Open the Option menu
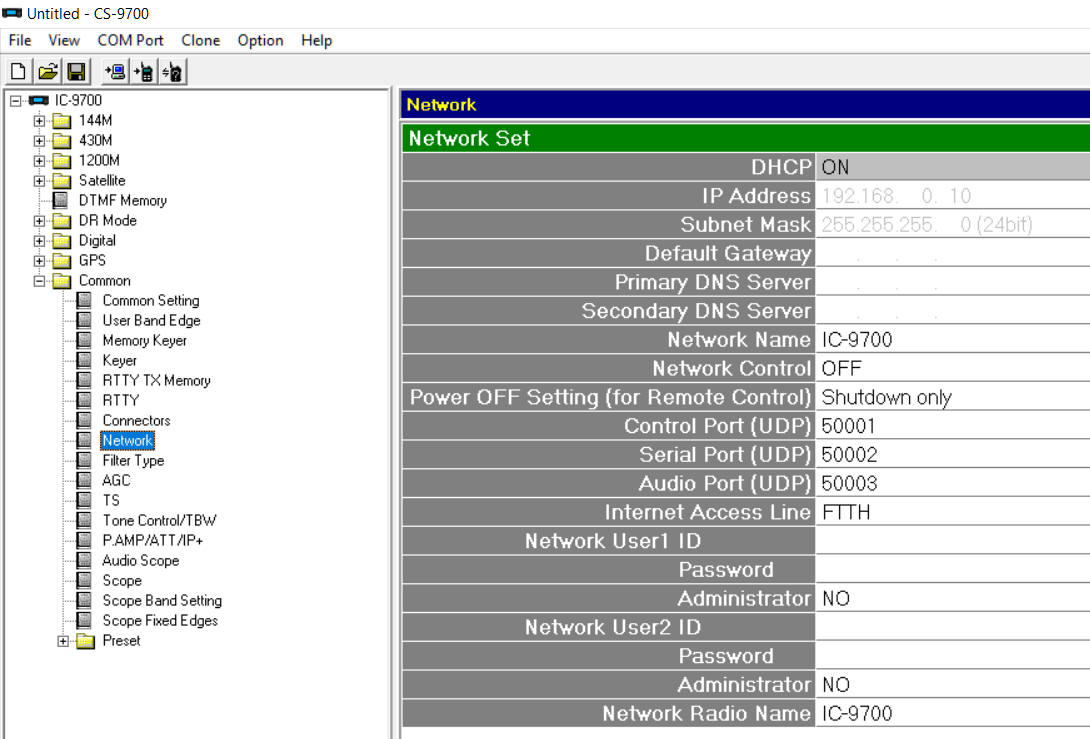The image size is (1090, 739). (x=260, y=40)
